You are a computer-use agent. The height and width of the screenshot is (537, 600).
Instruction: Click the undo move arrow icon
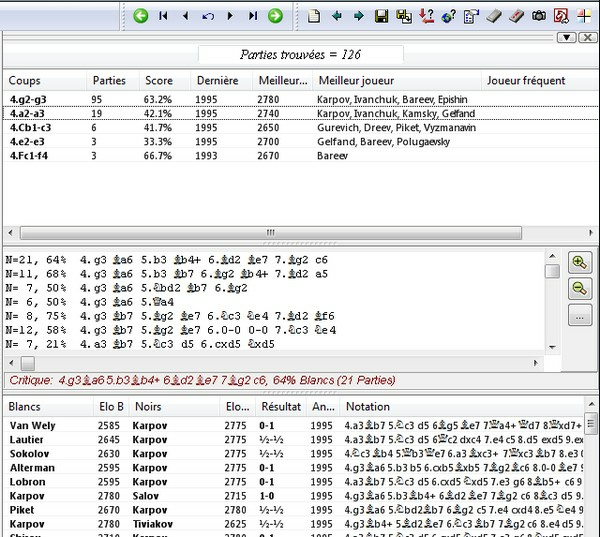click(208, 16)
